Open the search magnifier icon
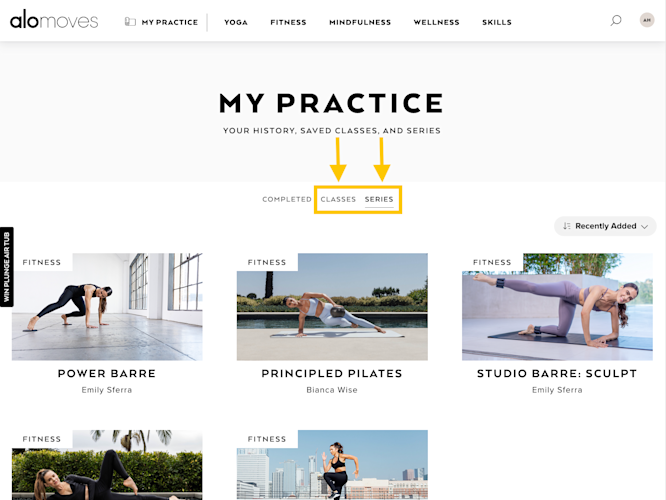Image resolution: width=666 pixels, height=500 pixels. pos(616,20)
